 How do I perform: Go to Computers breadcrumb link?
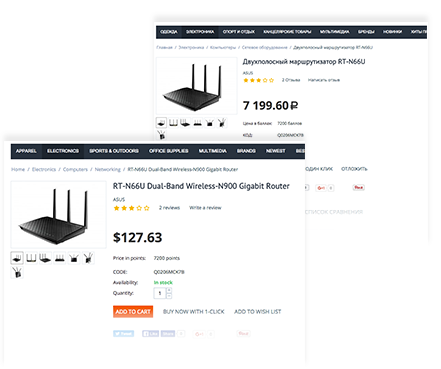(x=75, y=169)
